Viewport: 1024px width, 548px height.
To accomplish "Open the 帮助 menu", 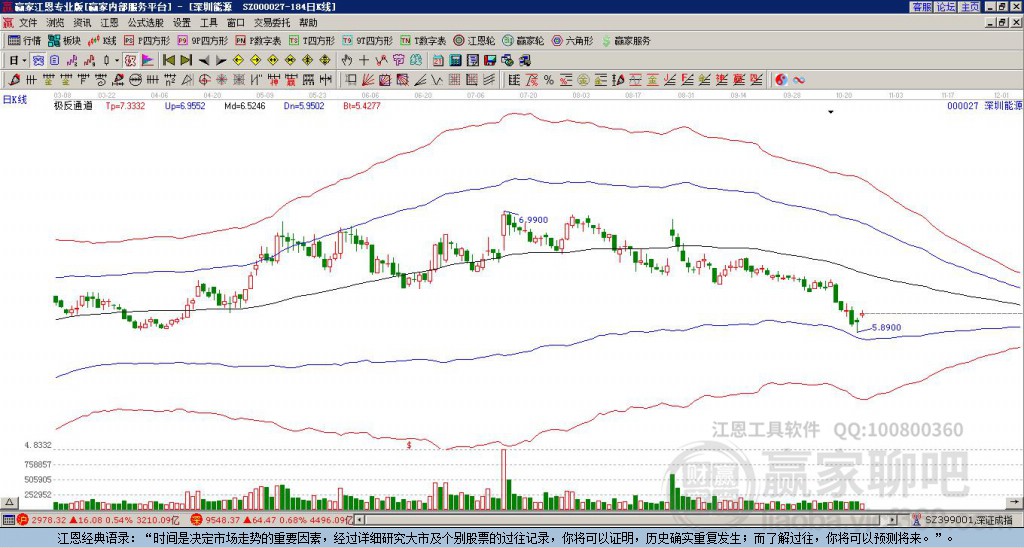I will point(308,23).
